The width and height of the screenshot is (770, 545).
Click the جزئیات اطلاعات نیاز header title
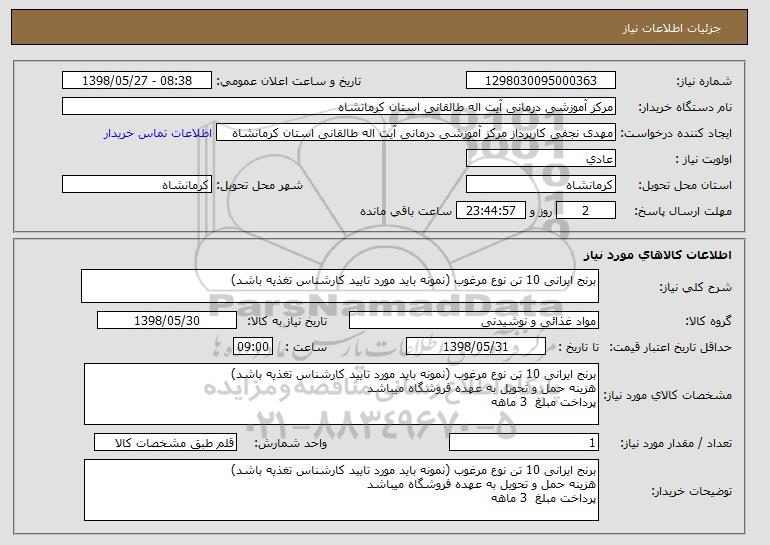pos(671,28)
